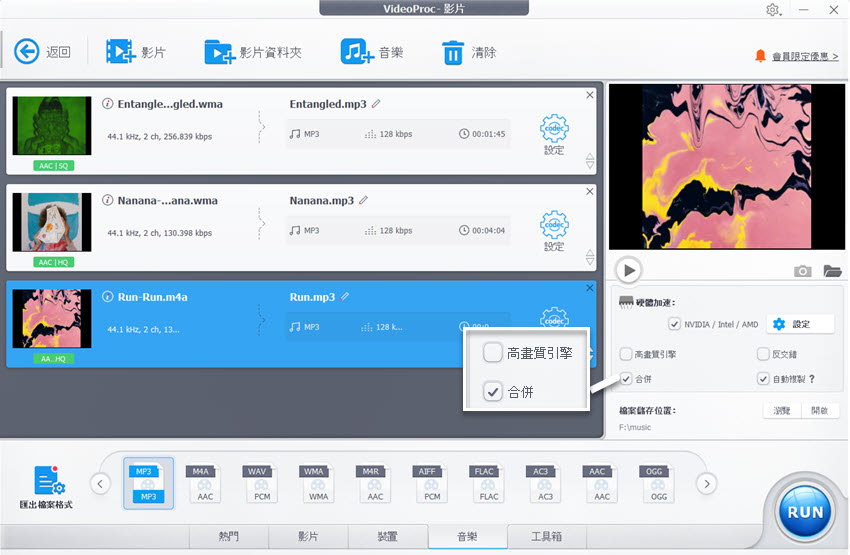Show previous output formats with left arrow
This screenshot has width=850, height=555.
click(x=100, y=483)
